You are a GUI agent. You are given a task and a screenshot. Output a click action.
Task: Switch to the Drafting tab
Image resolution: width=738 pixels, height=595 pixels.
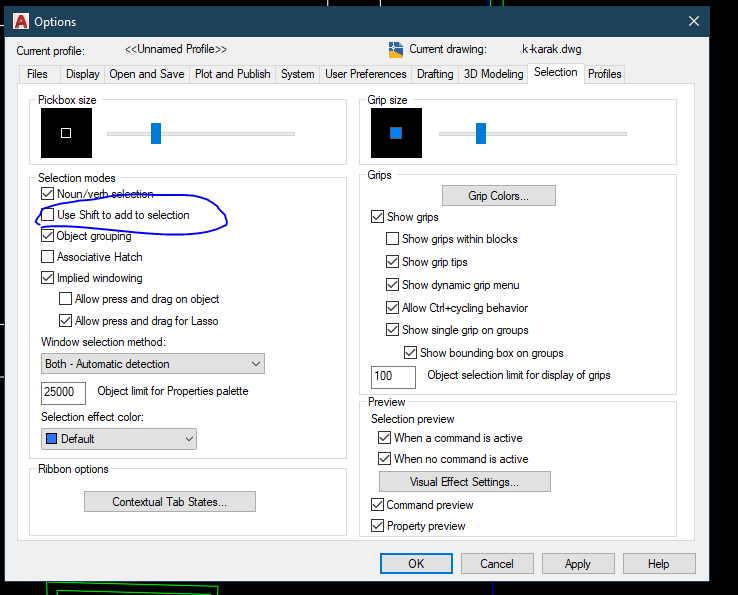pos(435,74)
